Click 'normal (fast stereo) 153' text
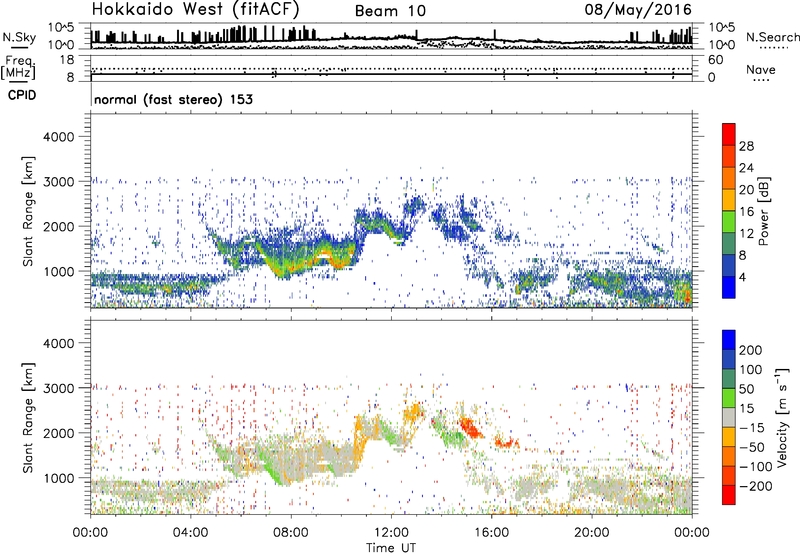Screen dimensions: 800x554 173,99
